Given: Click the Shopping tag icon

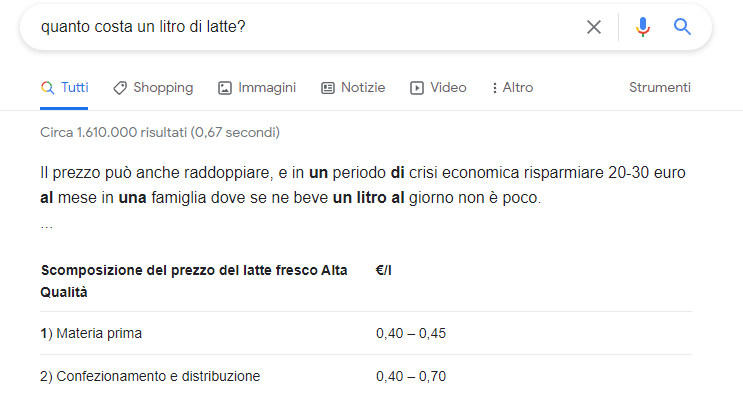Looking at the screenshot, I should pyautogui.click(x=120, y=88).
